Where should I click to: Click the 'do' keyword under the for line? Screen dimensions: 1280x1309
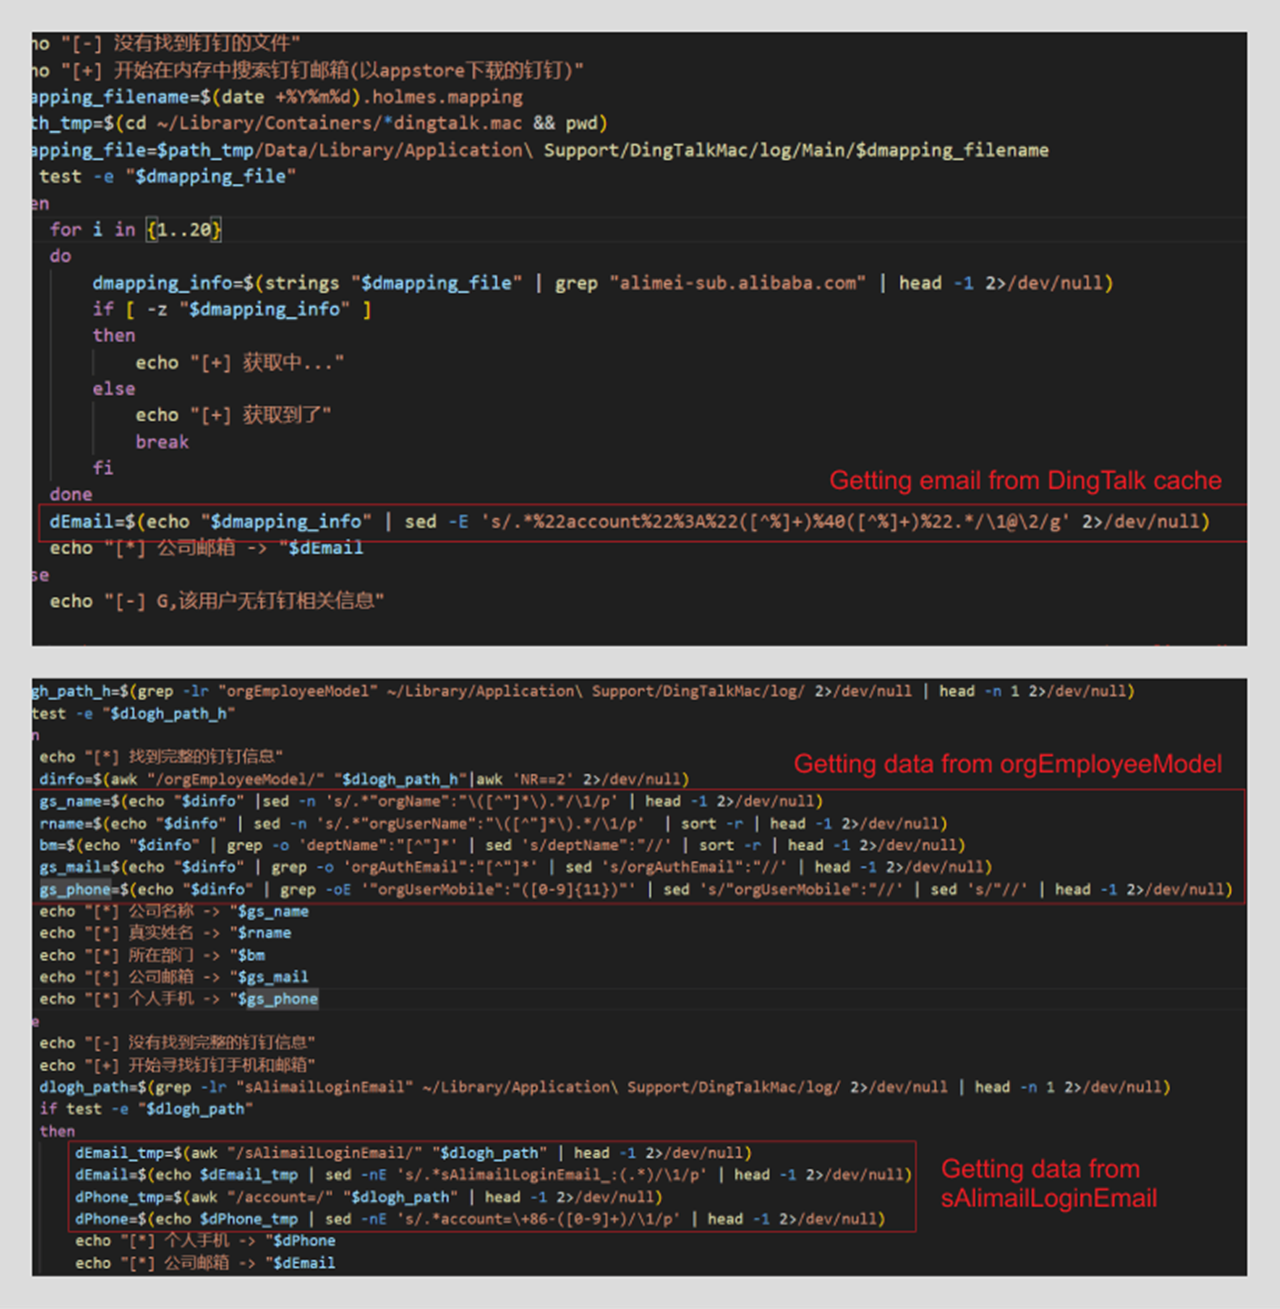[x=60, y=256]
